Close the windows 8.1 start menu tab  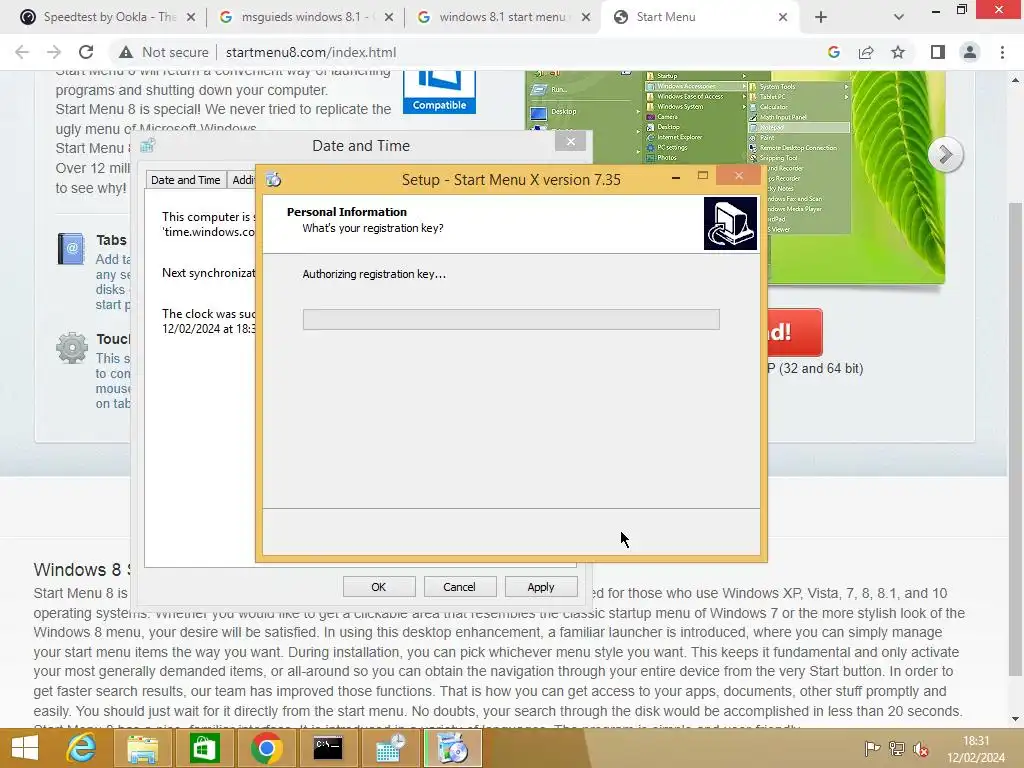pyautogui.click(x=586, y=17)
